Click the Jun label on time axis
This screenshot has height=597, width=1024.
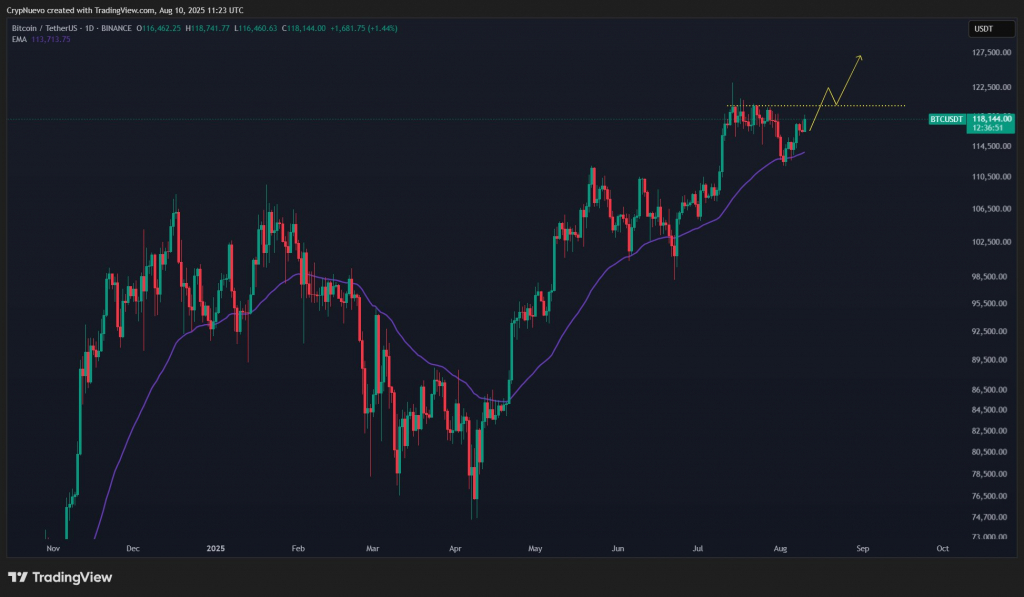click(618, 549)
